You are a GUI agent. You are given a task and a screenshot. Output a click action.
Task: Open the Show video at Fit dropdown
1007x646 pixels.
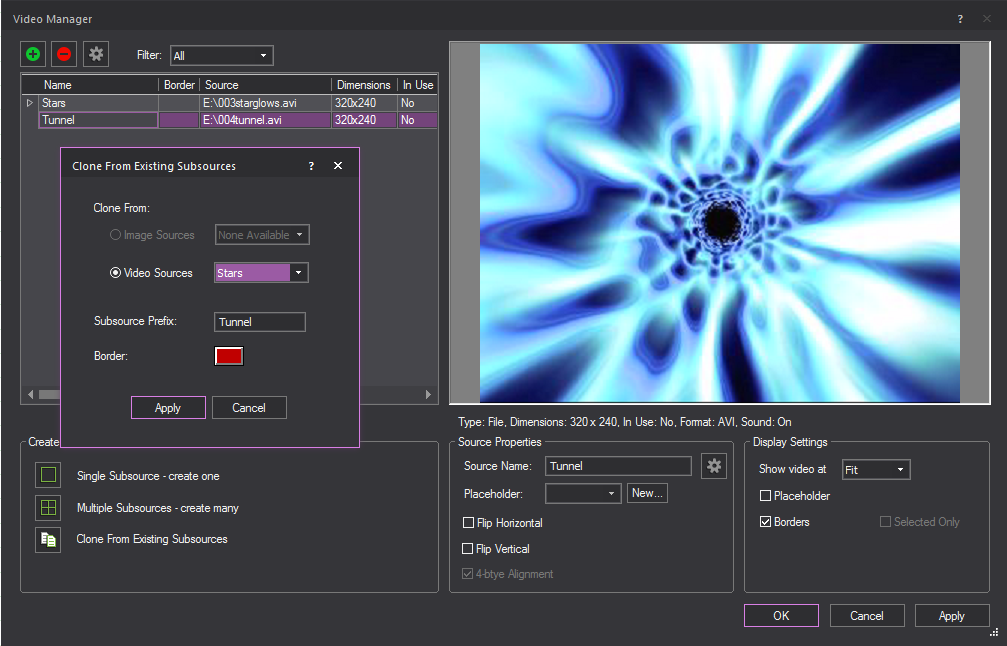(875, 470)
